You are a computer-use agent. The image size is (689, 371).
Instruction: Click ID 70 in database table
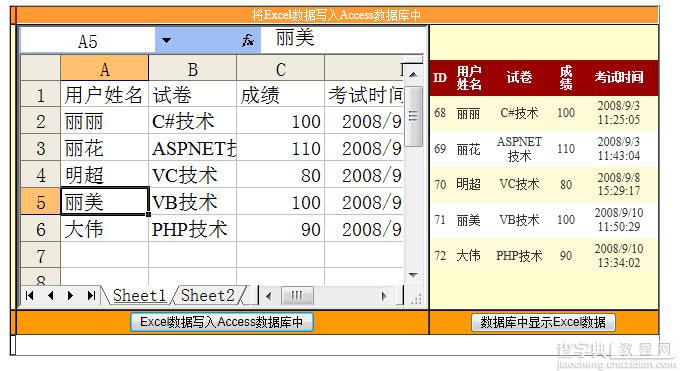[440, 184]
